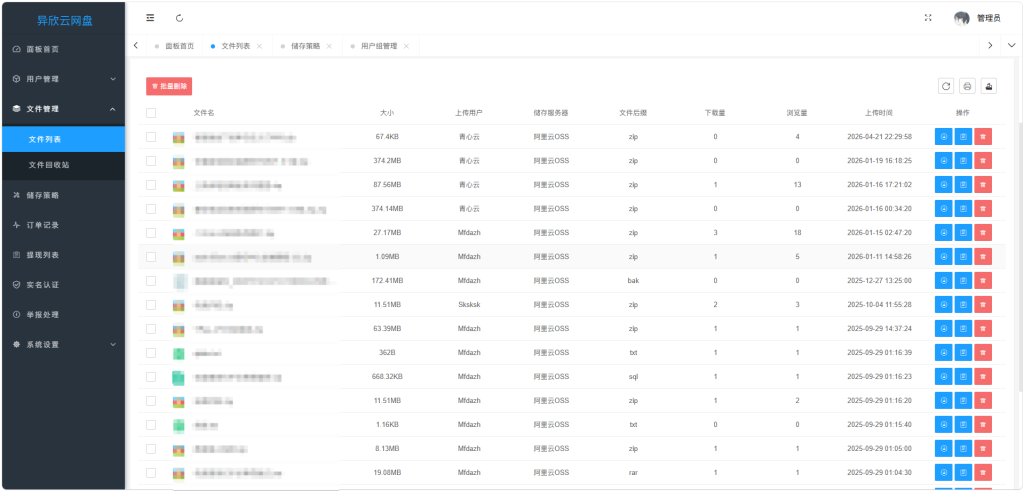Reload the table with the bordered refresh icon

946,86
